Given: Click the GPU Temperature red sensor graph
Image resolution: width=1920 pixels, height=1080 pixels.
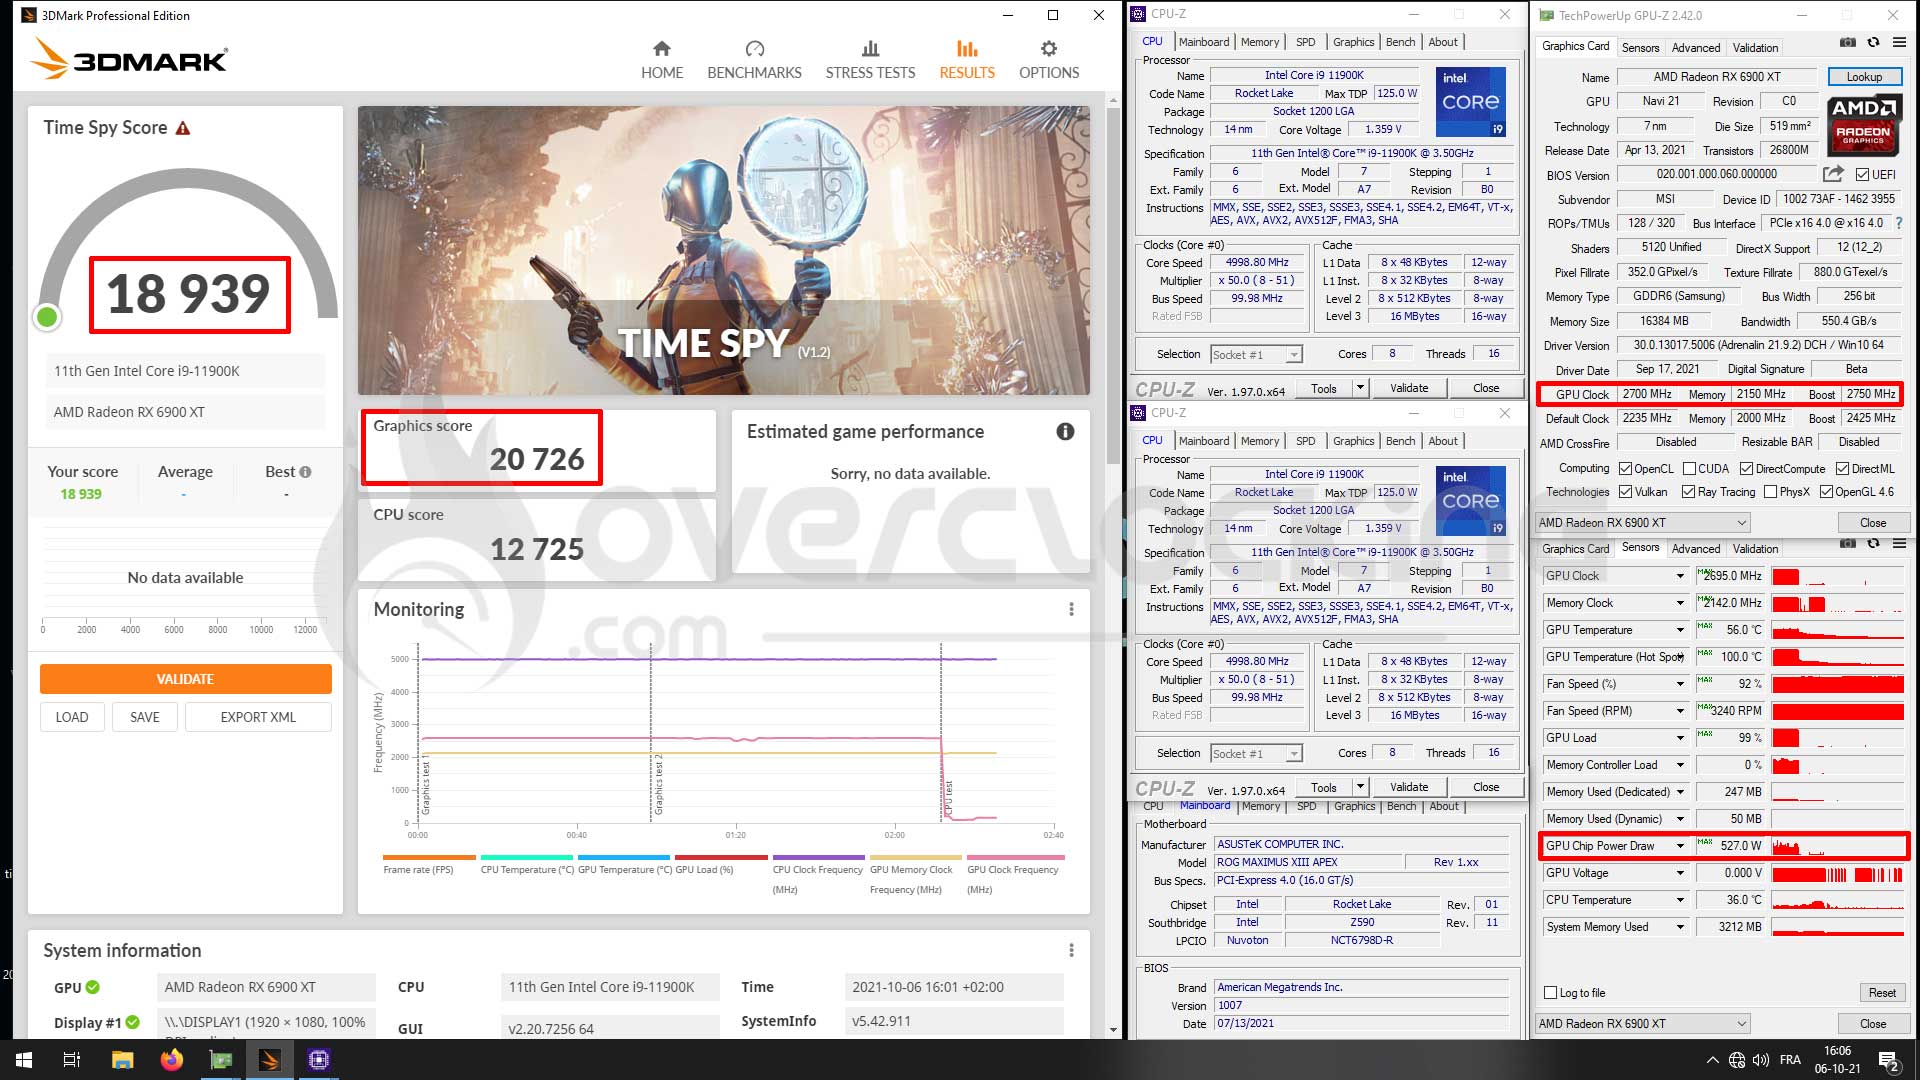Looking at the screenshot, I should pos(1837,630).
